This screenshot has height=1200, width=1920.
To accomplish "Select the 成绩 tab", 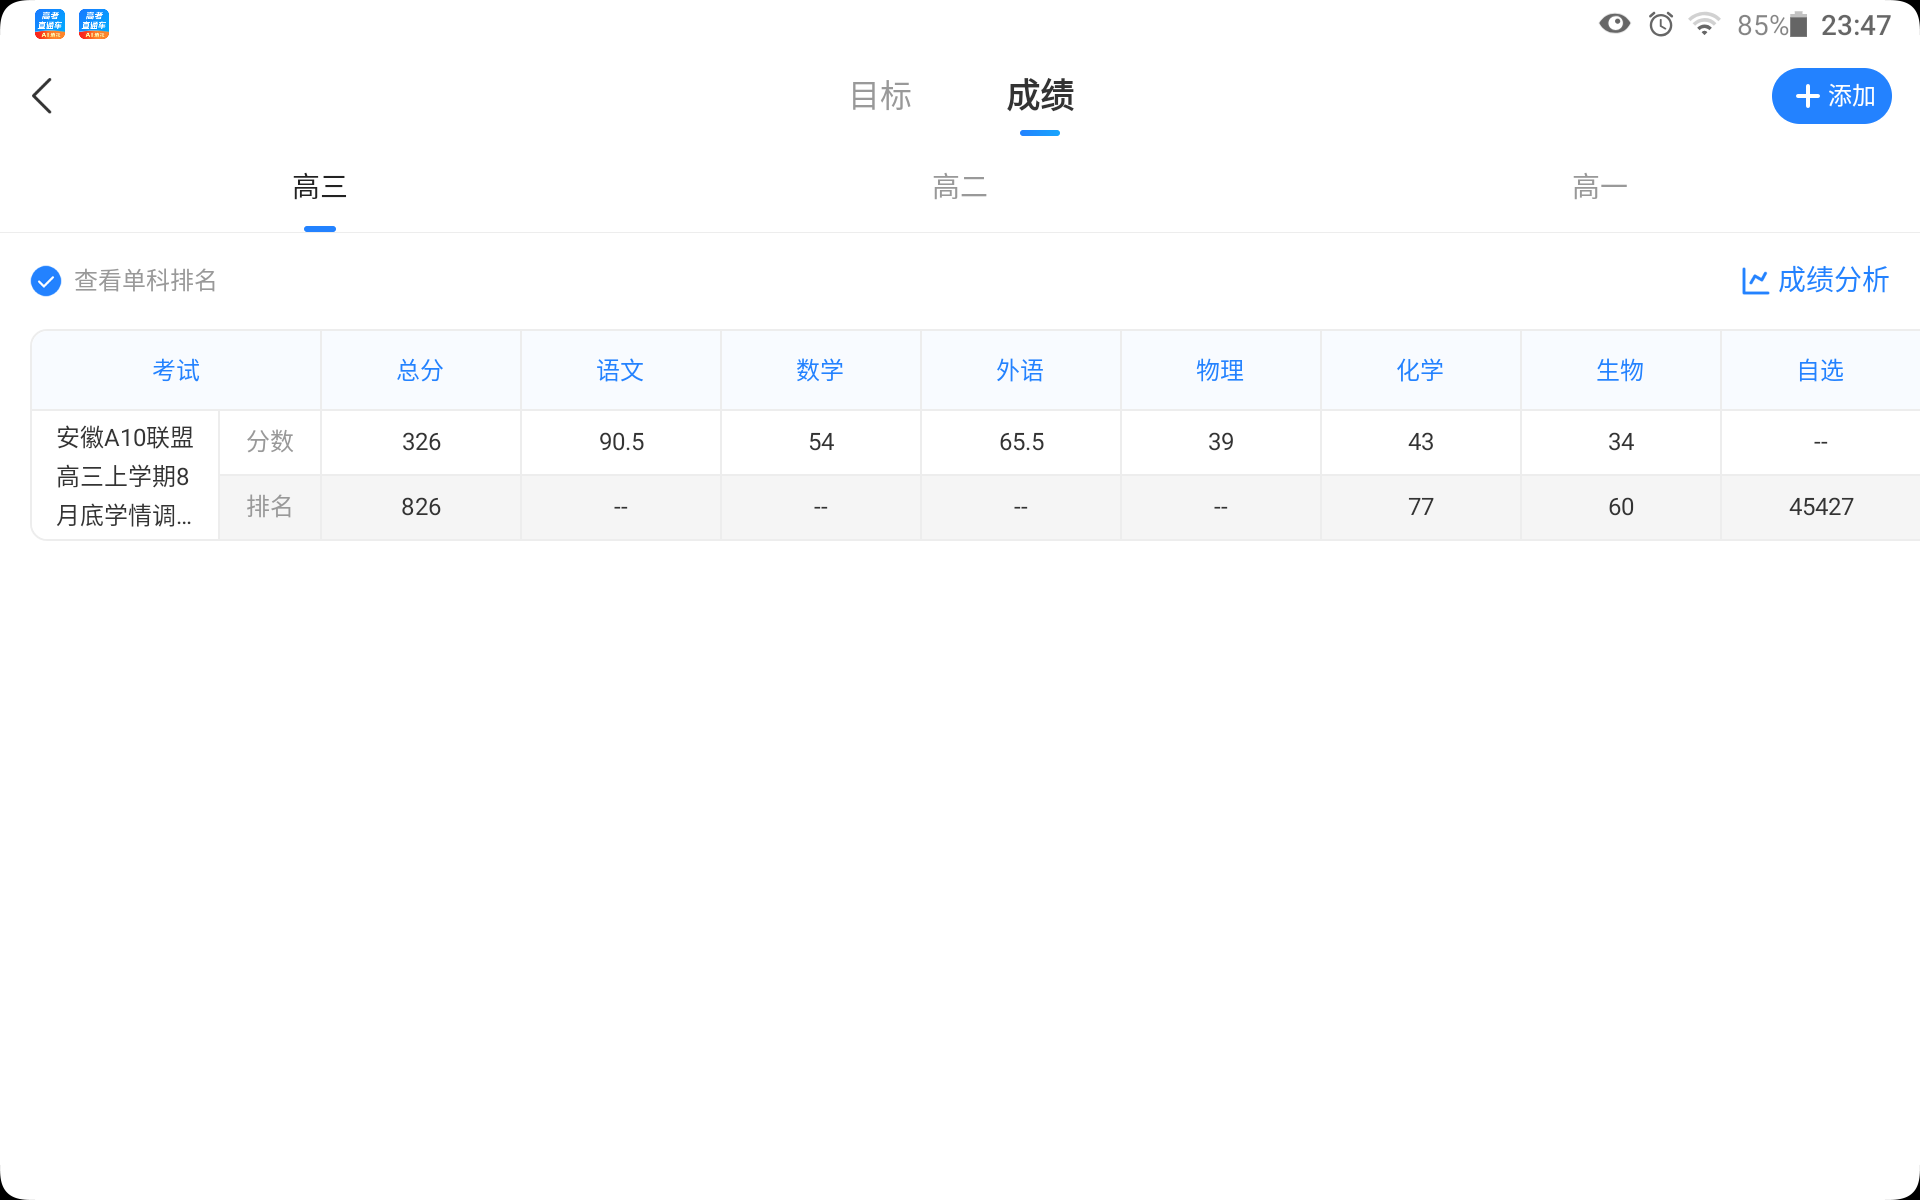I will click(x=1039, y=96).
